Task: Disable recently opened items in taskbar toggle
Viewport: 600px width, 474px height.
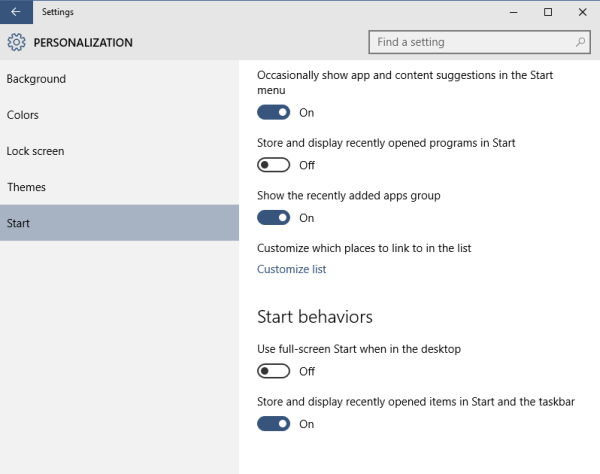Action: (274, 424)
